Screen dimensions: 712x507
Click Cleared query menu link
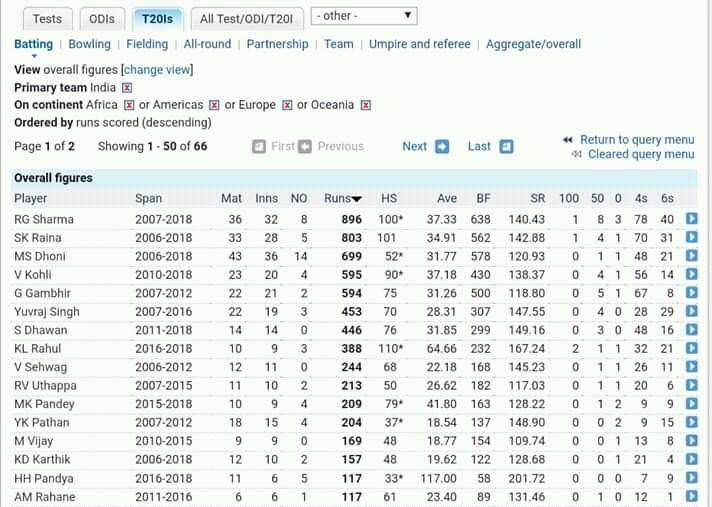[x=641, y=154]
